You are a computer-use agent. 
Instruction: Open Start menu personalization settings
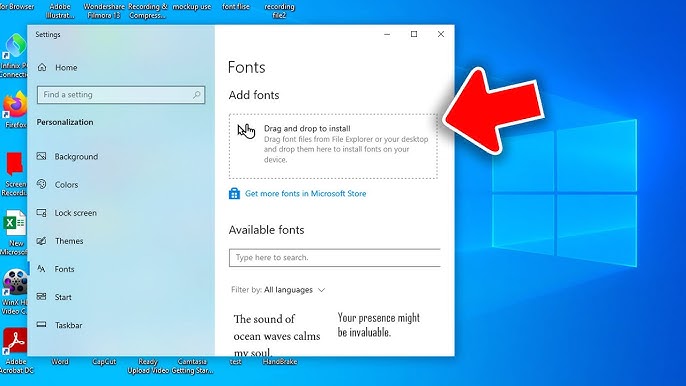pyautogui.click(x=63, y=297)
